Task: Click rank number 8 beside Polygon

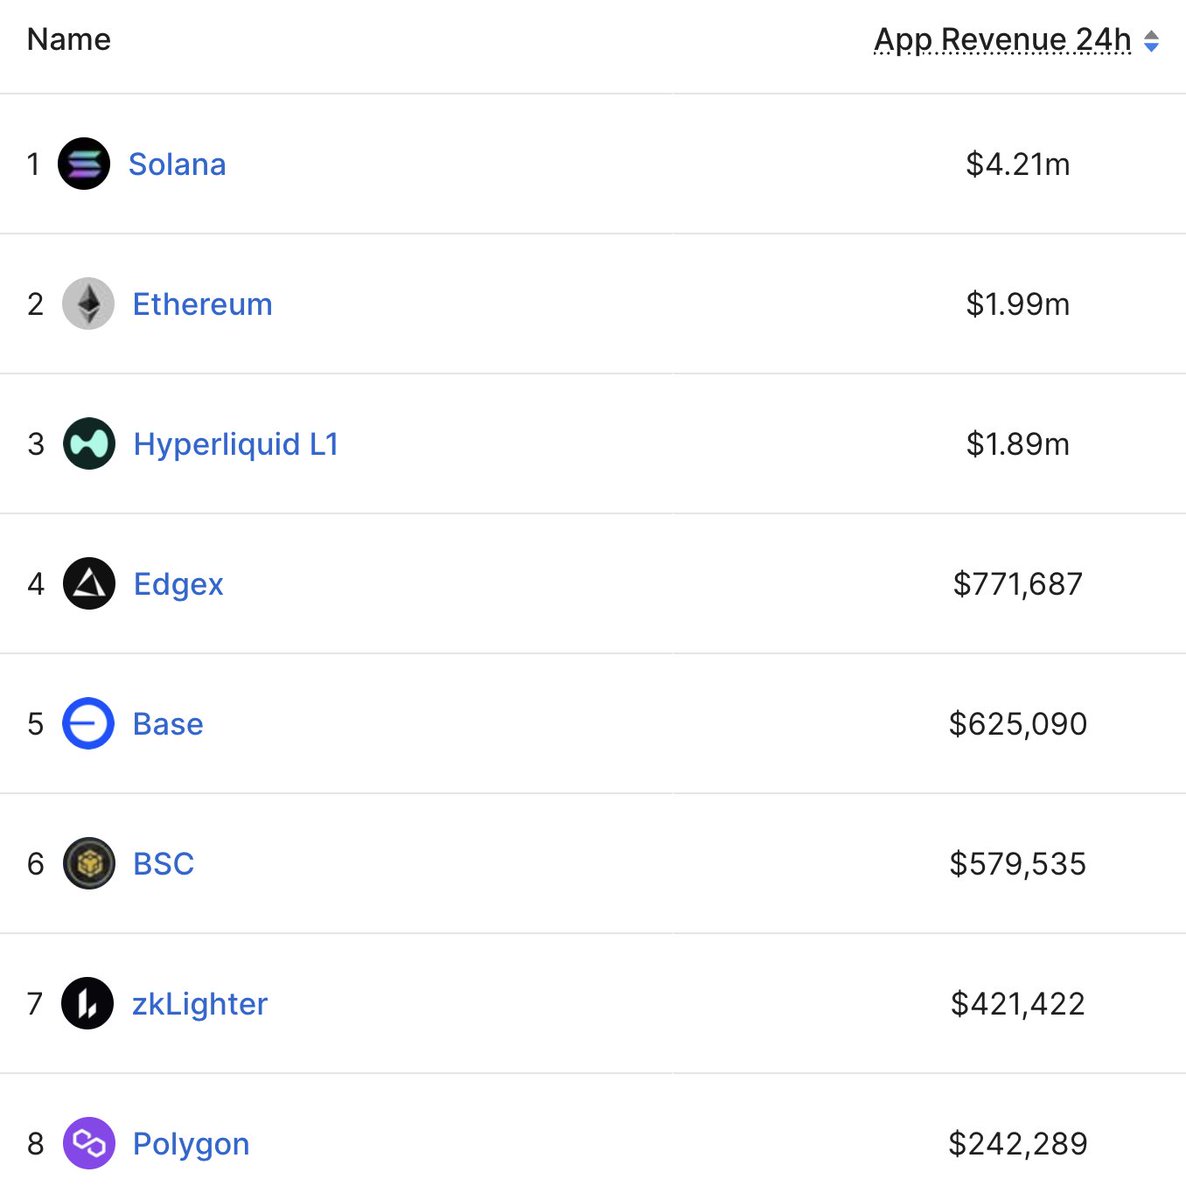Action: (x=36, y=1144)
